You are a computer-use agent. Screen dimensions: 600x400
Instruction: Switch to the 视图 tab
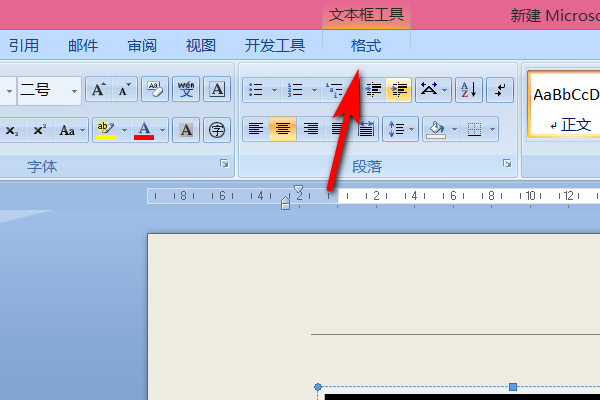pyautogui.click(x=201, y=46)
